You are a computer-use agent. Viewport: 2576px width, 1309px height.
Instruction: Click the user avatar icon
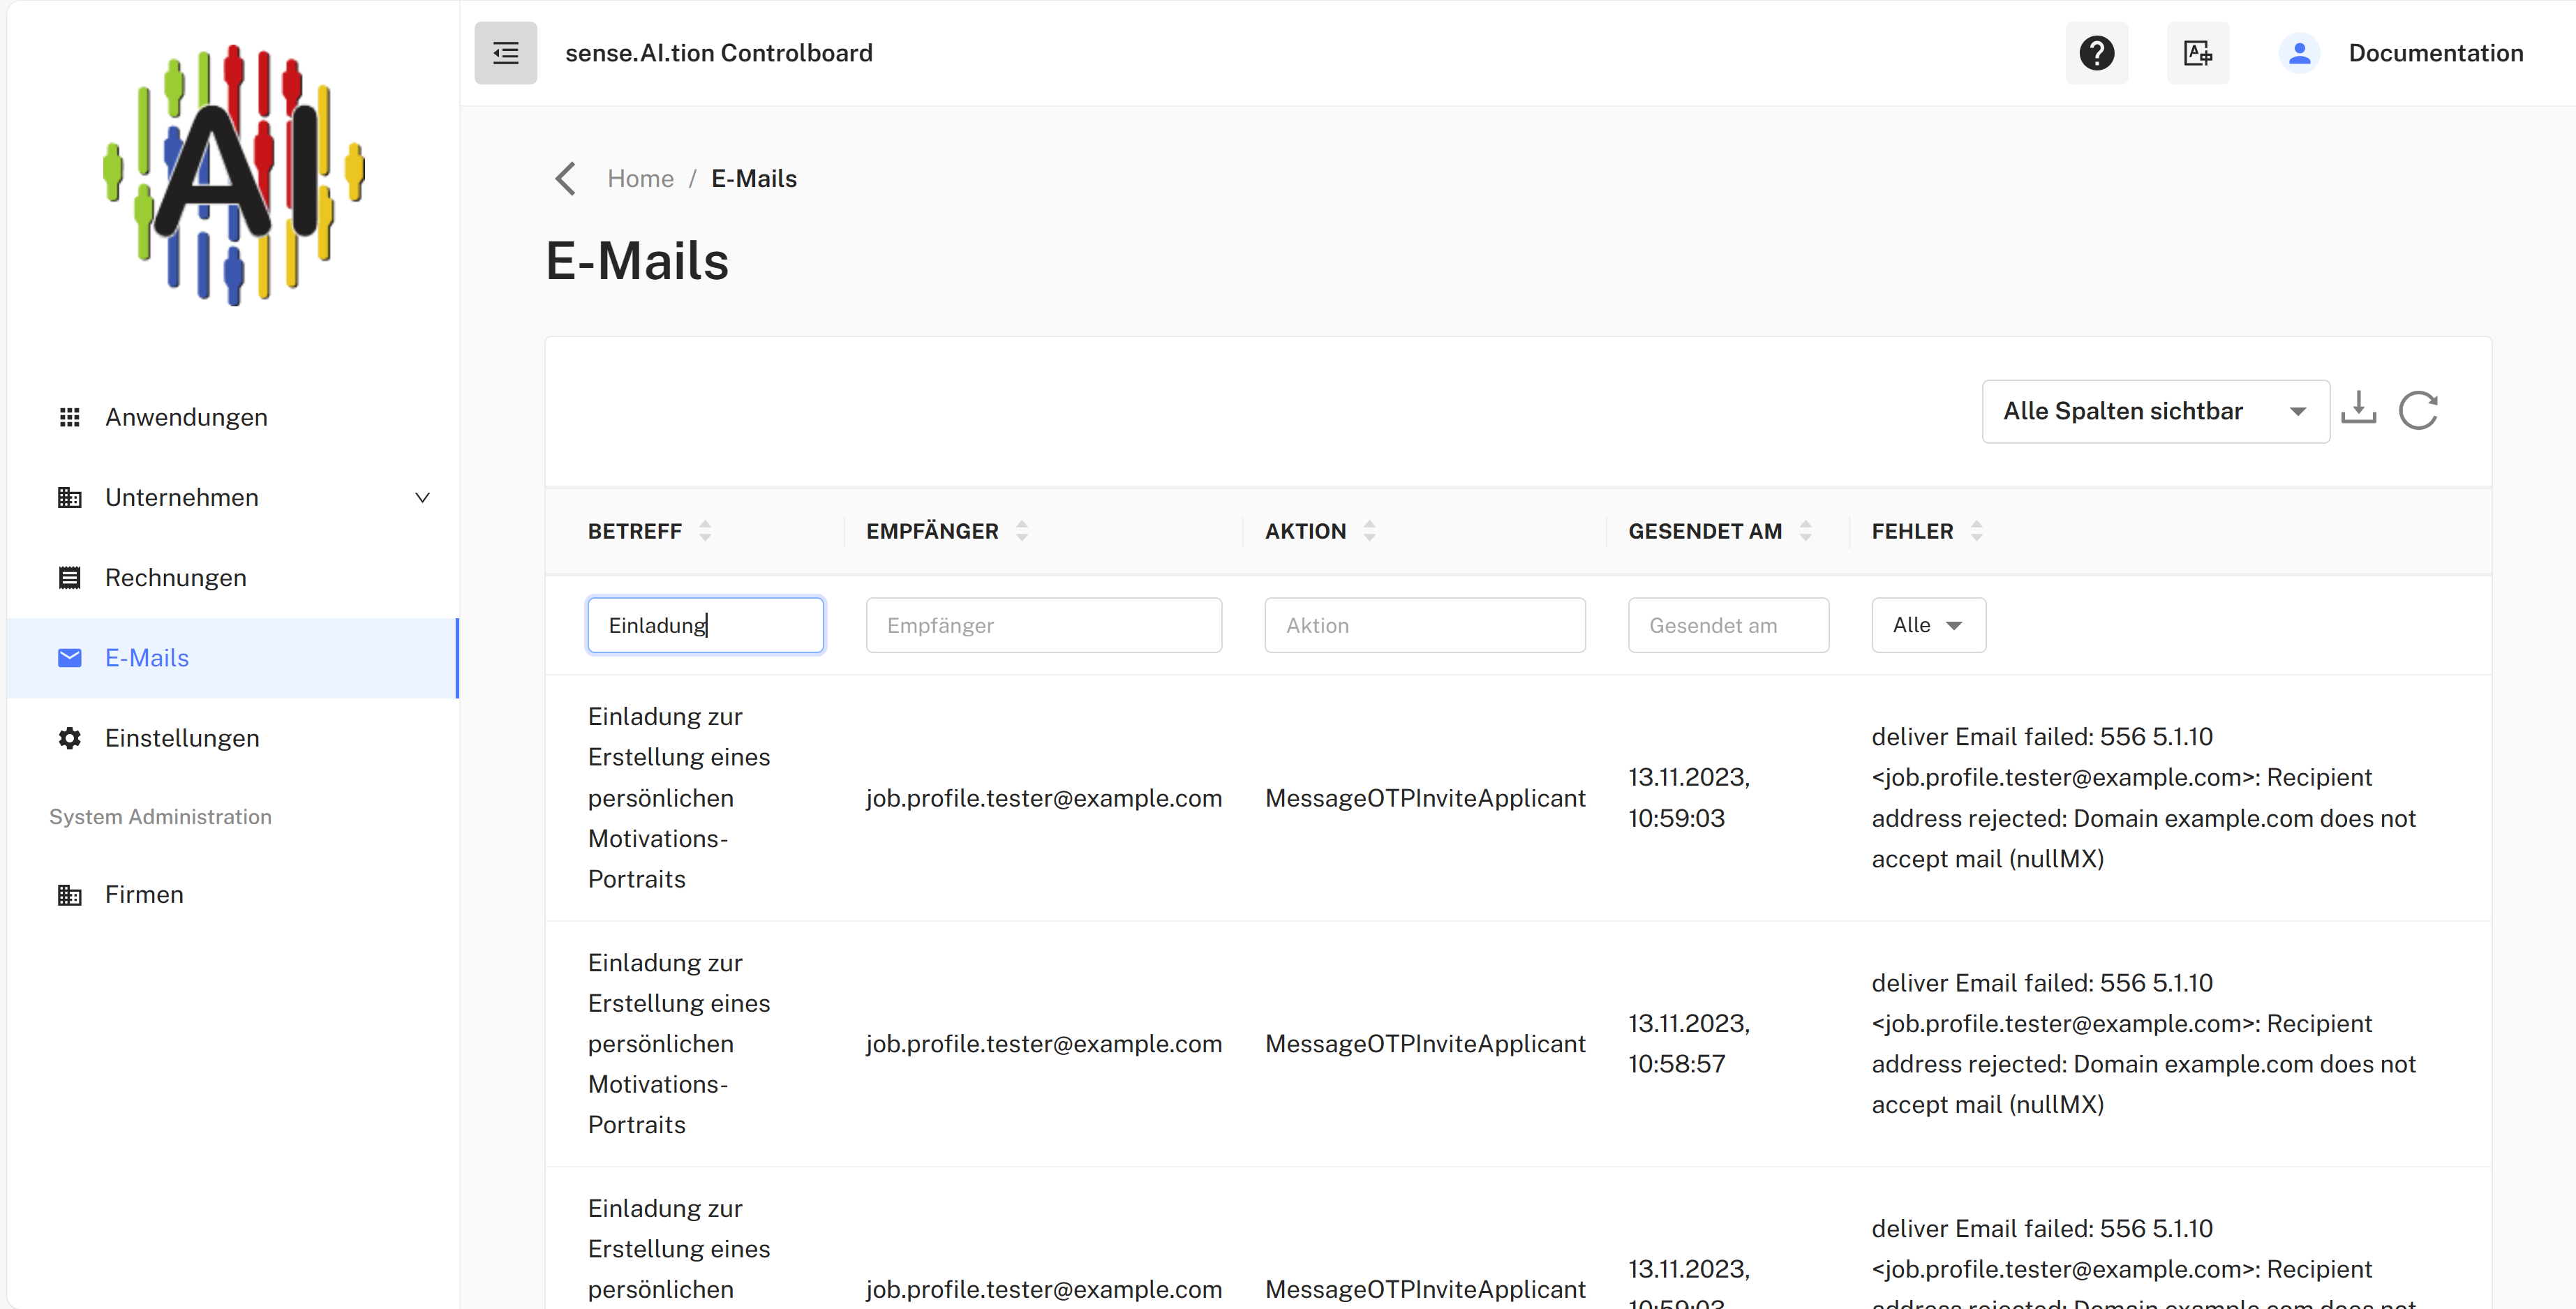pyautogui.click(x=2299, y=53)
